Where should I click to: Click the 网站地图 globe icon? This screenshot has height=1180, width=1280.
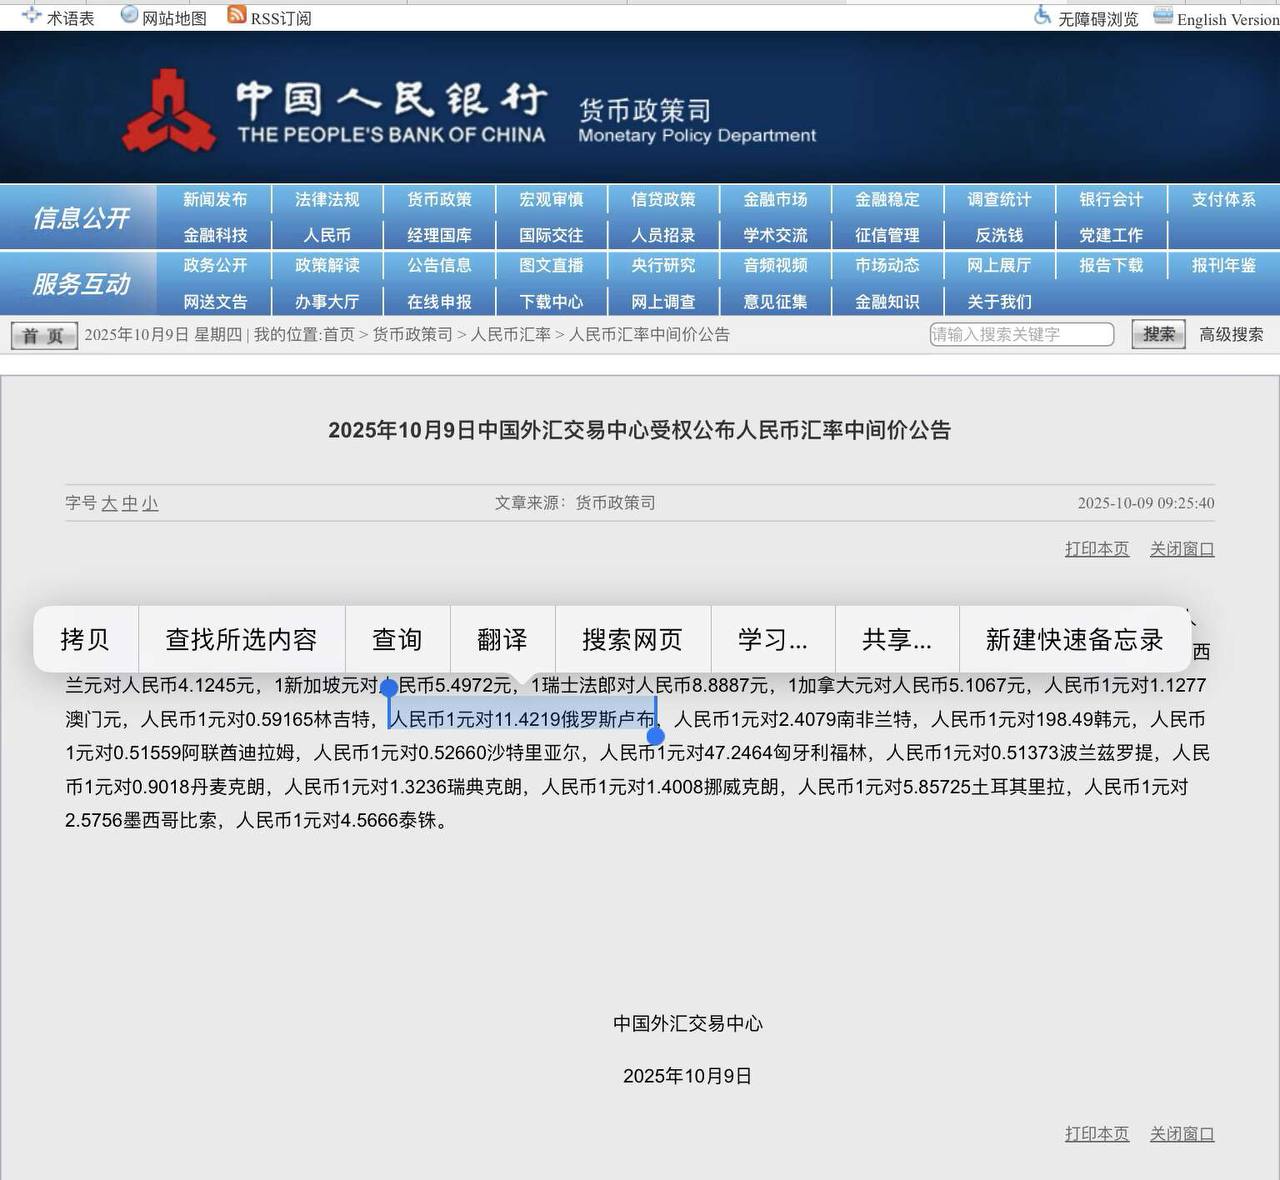129,14
